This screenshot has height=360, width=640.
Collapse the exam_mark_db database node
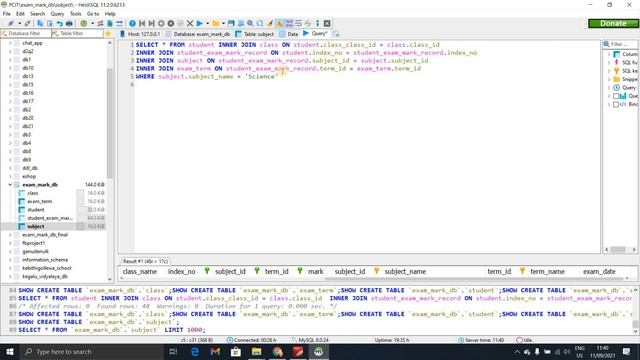coord(10,184)
